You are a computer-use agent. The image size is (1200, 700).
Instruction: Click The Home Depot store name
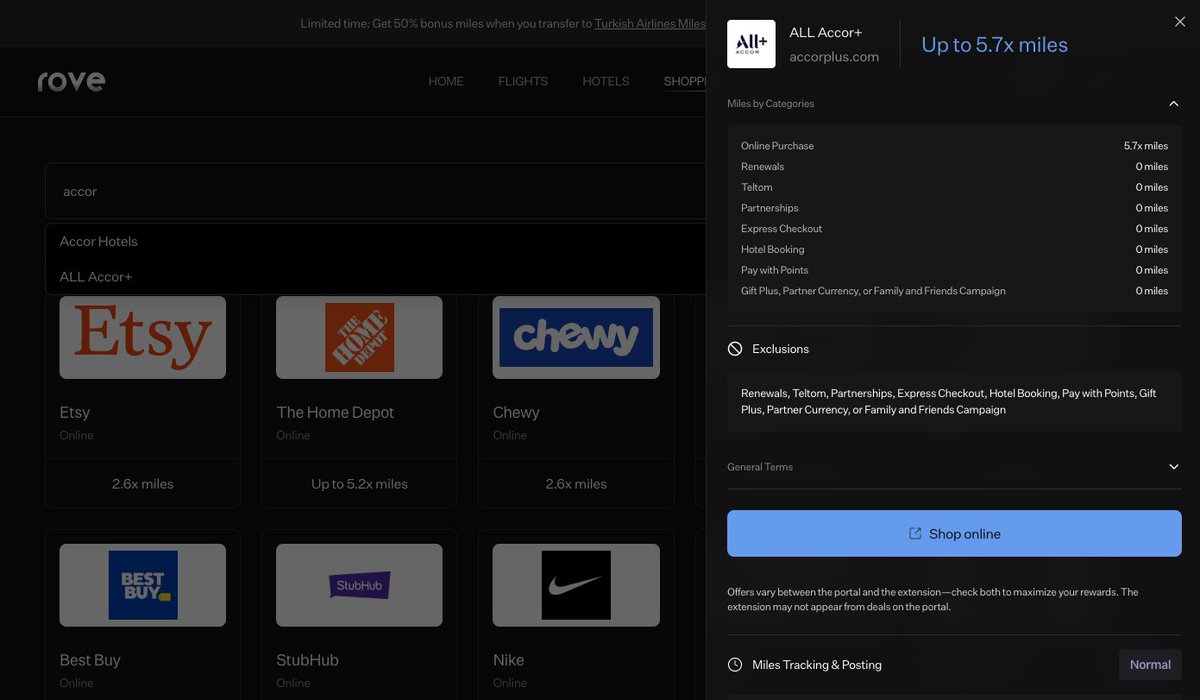pos(335,412)
